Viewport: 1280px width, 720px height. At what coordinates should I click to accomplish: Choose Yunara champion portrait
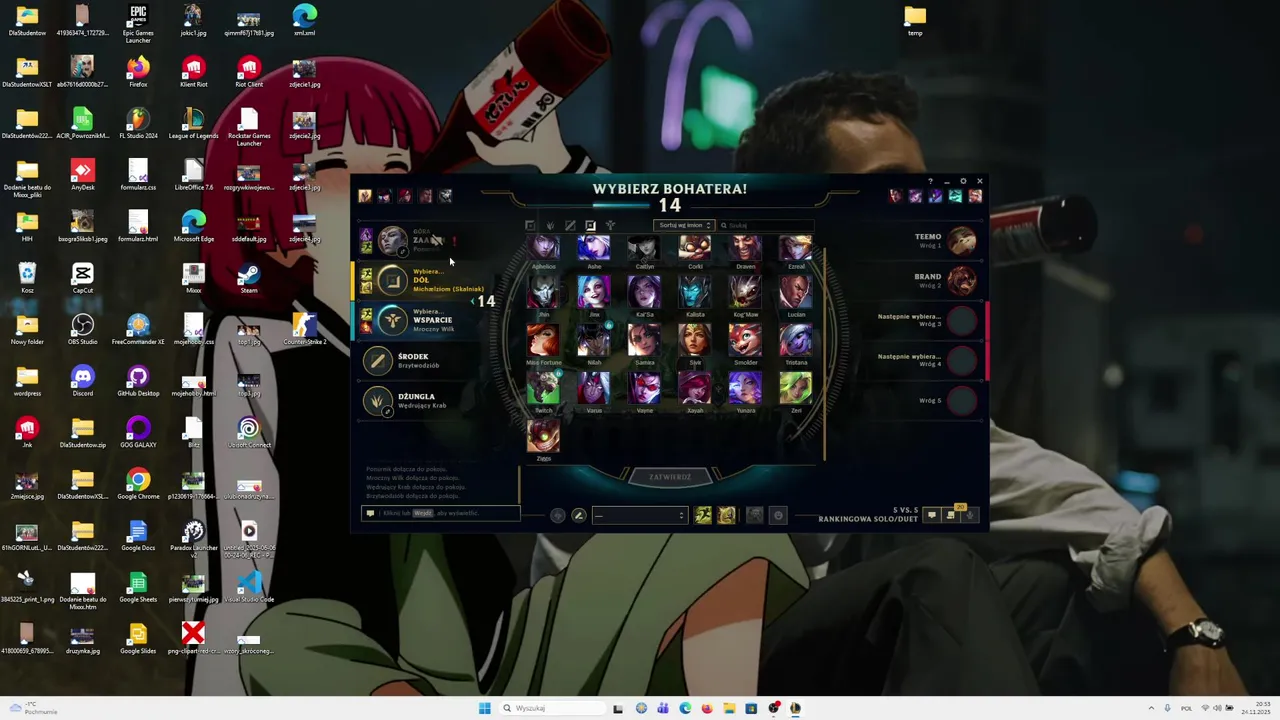(x=745, y=389)
